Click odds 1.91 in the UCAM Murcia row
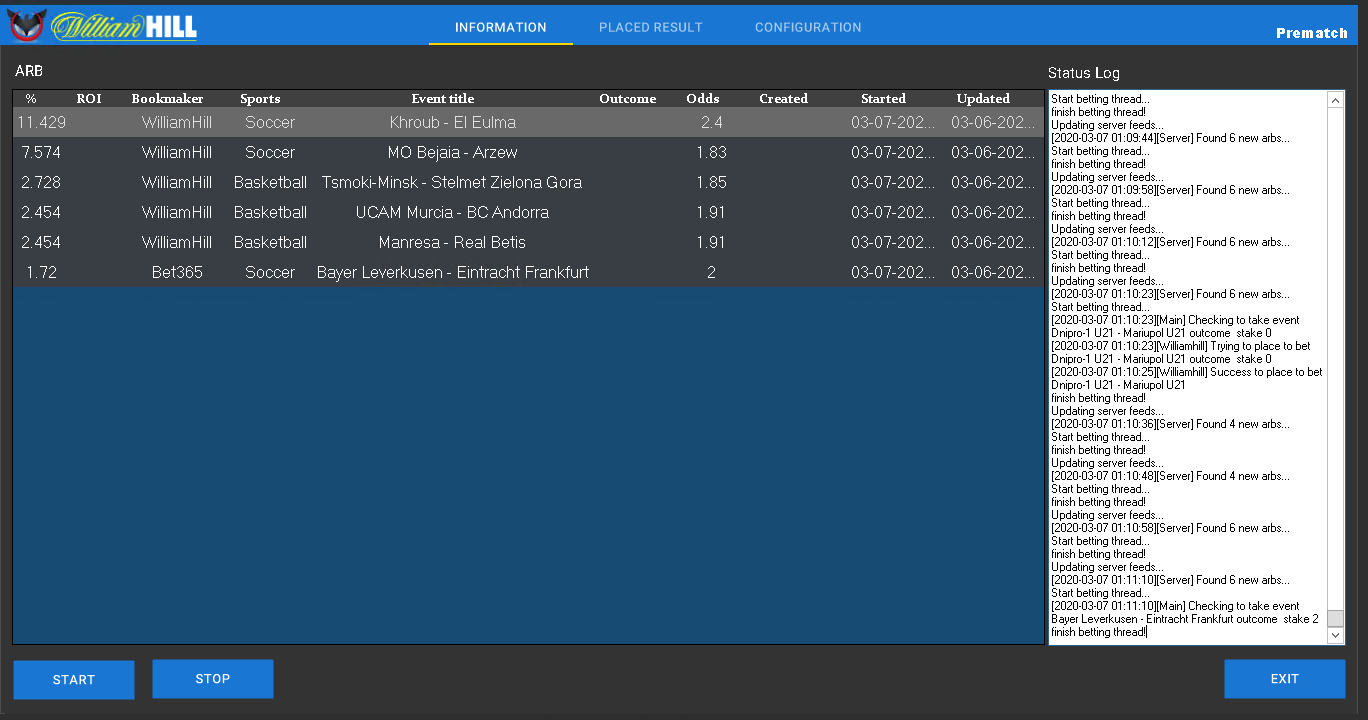The image size is (1368, 720). pos(711,213)
